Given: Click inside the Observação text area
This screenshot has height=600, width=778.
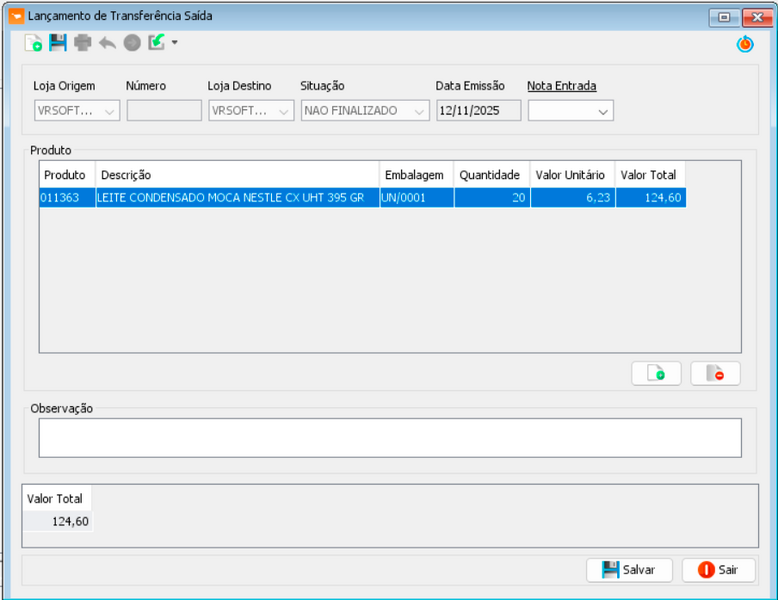Looking at the screenshot, I should click(390, 438).
